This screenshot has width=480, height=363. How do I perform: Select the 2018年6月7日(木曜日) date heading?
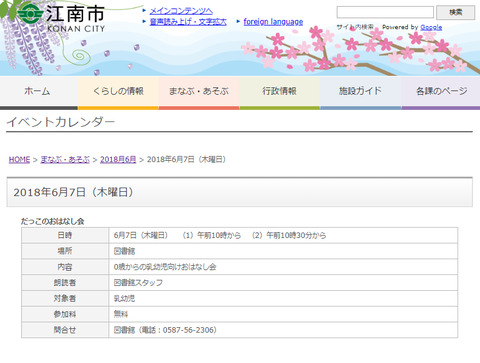[73, 192]
